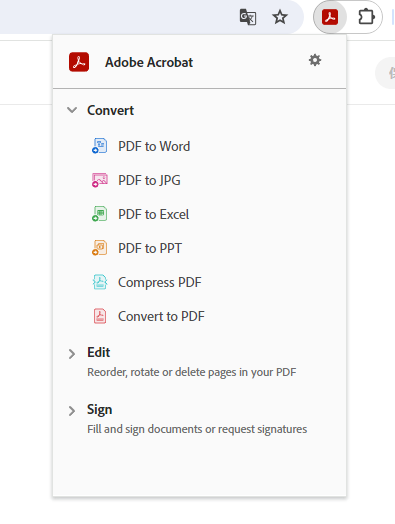
Task: Expand the Sign section chevron
Action: pos(72,411)
